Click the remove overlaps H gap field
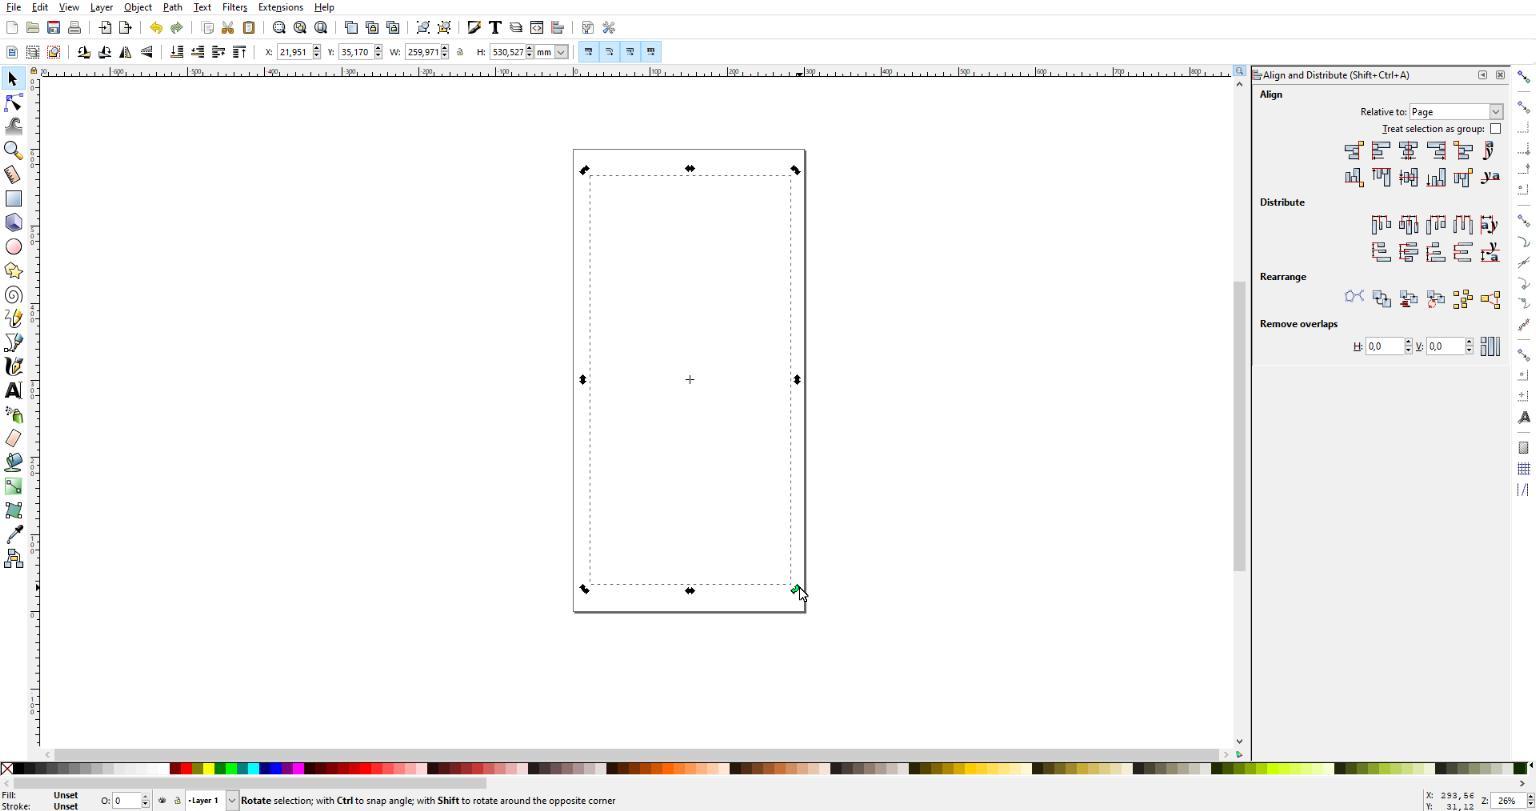 click(1383, 346)
